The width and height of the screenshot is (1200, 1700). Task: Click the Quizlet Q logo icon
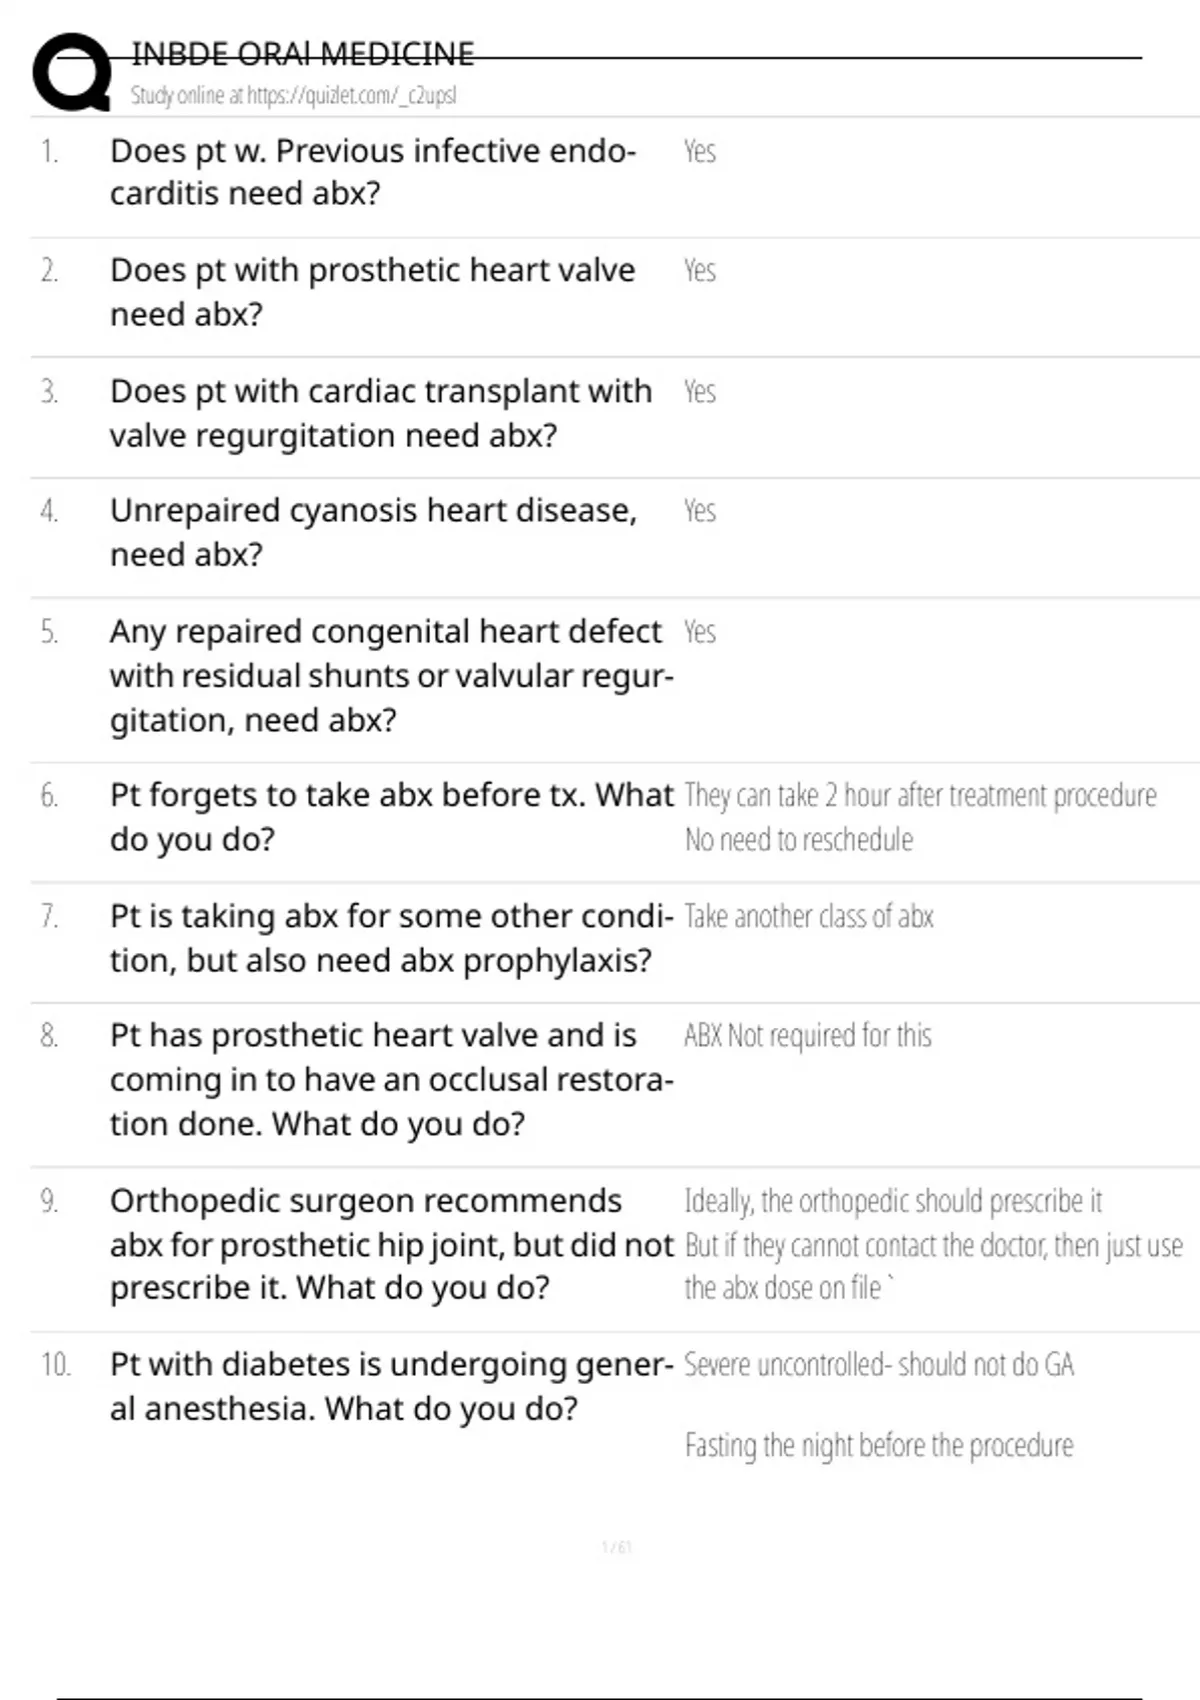click(x=72, y=72)
